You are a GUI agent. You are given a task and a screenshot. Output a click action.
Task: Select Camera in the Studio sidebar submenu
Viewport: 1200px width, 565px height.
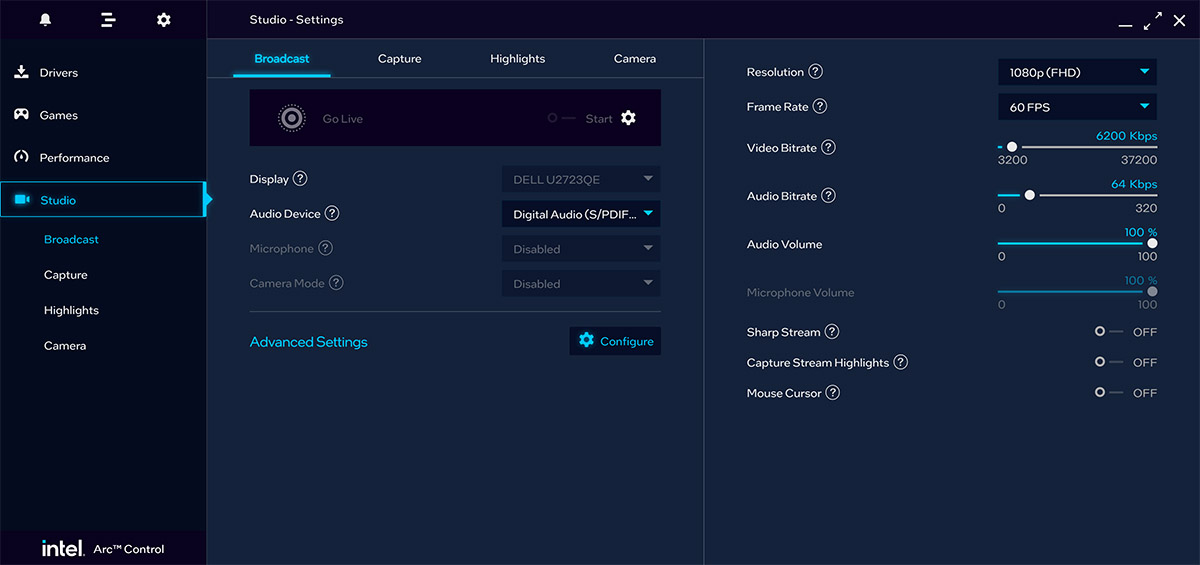point(65,346)
